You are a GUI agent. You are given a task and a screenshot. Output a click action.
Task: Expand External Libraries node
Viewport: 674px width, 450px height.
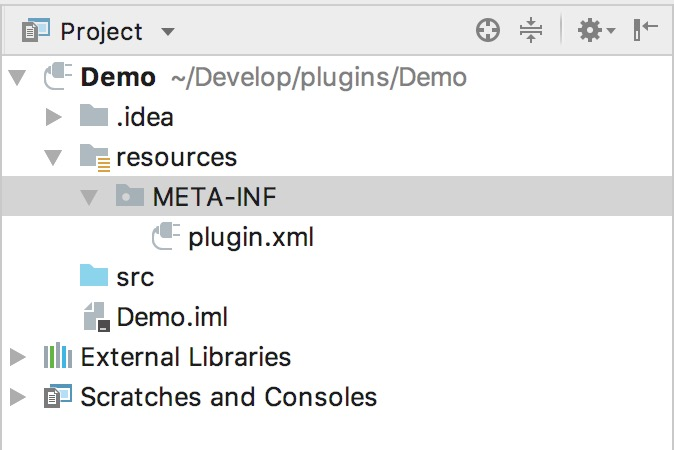click(18, 357)
